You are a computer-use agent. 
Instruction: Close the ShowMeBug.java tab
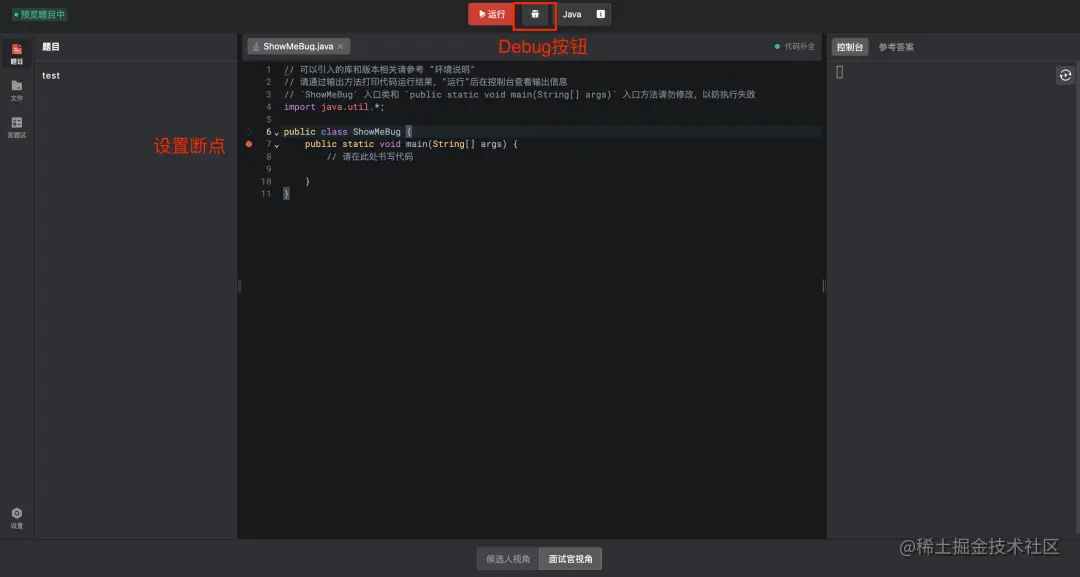[340, 47]
